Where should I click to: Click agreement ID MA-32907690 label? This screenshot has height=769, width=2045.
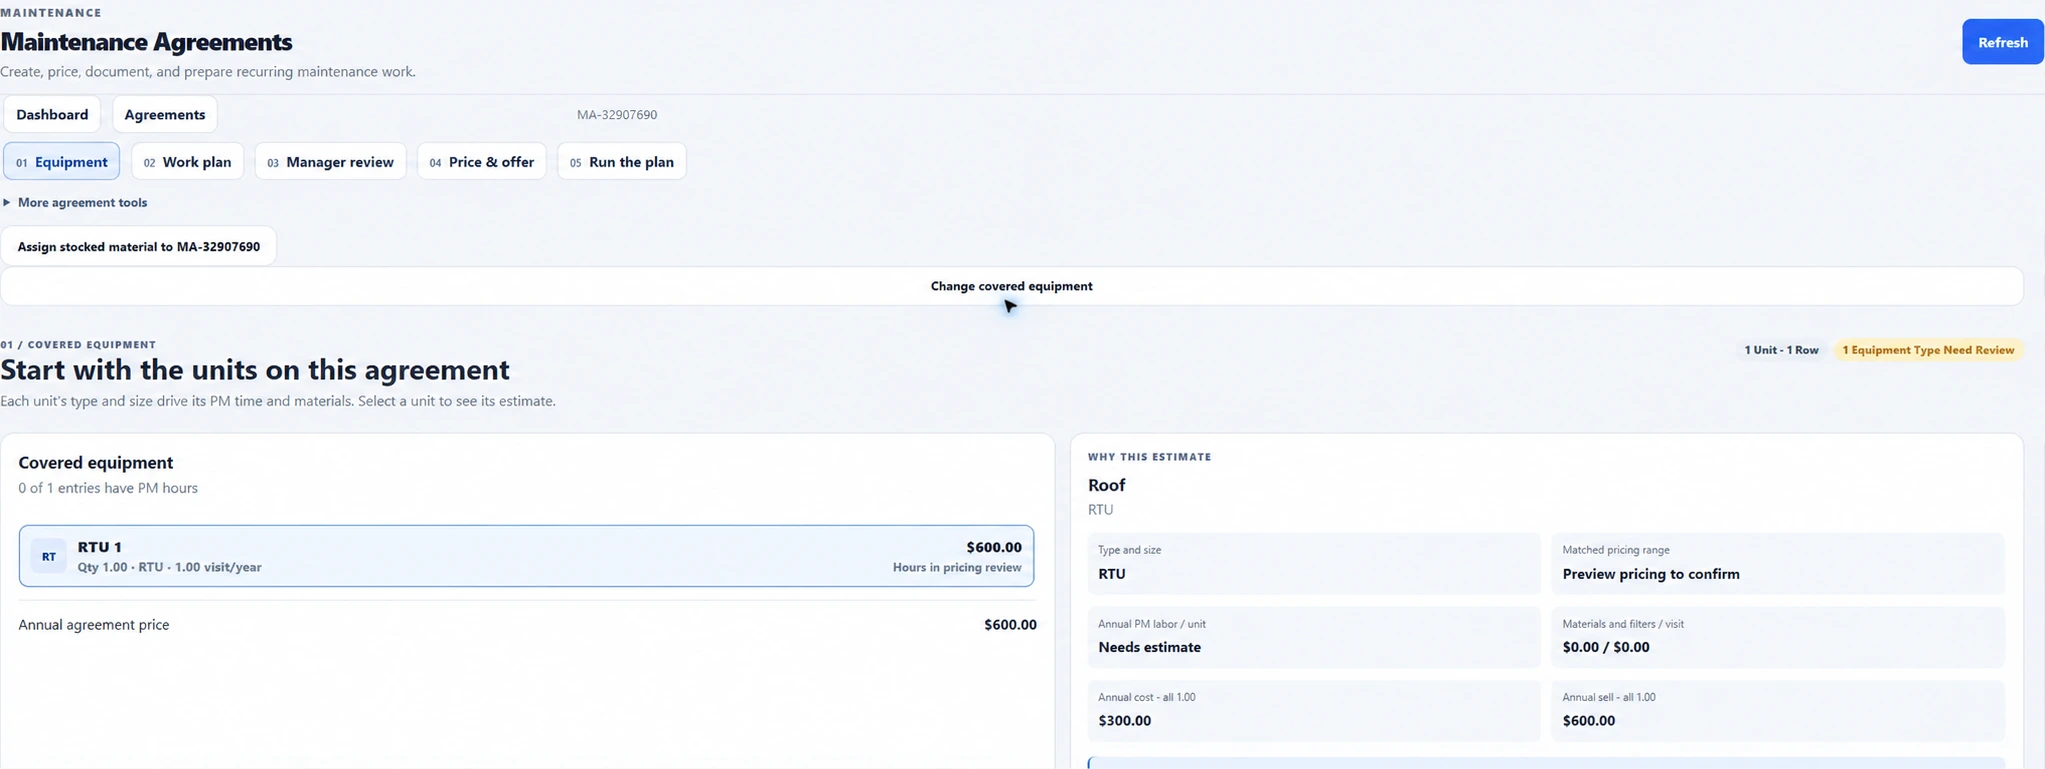(x=617, y=115)
